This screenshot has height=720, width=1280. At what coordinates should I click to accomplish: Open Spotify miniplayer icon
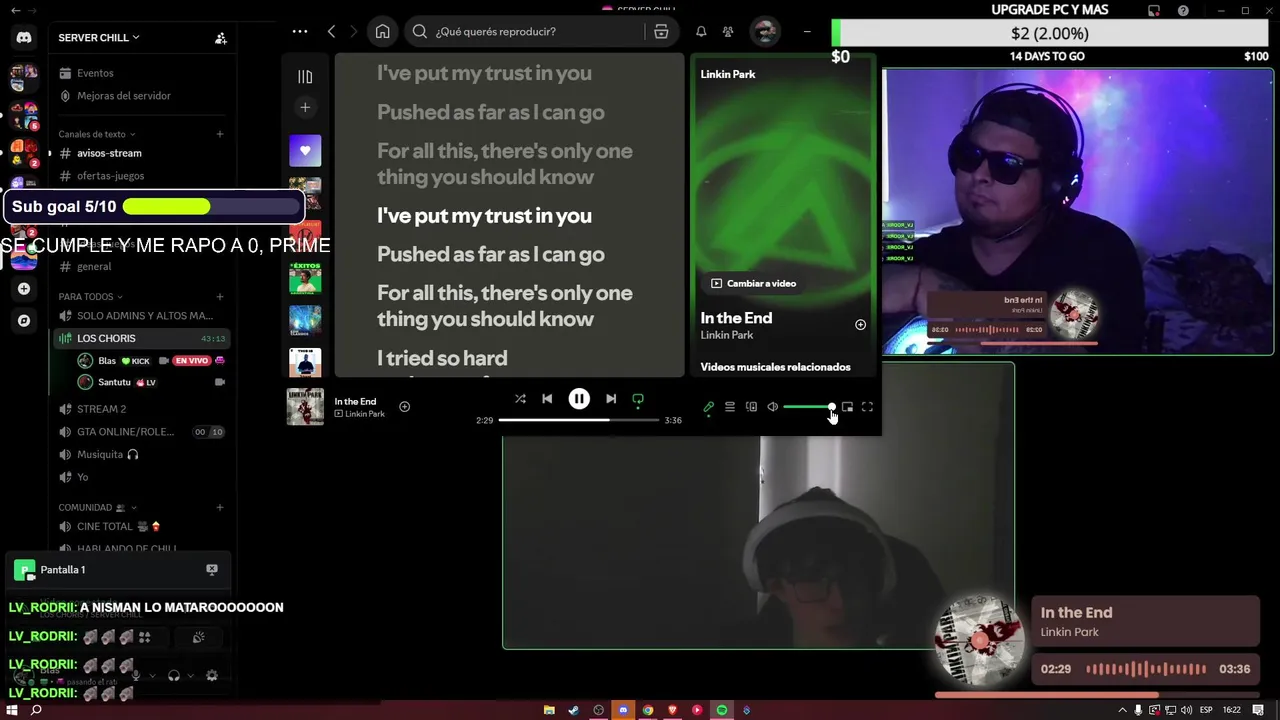847,407
